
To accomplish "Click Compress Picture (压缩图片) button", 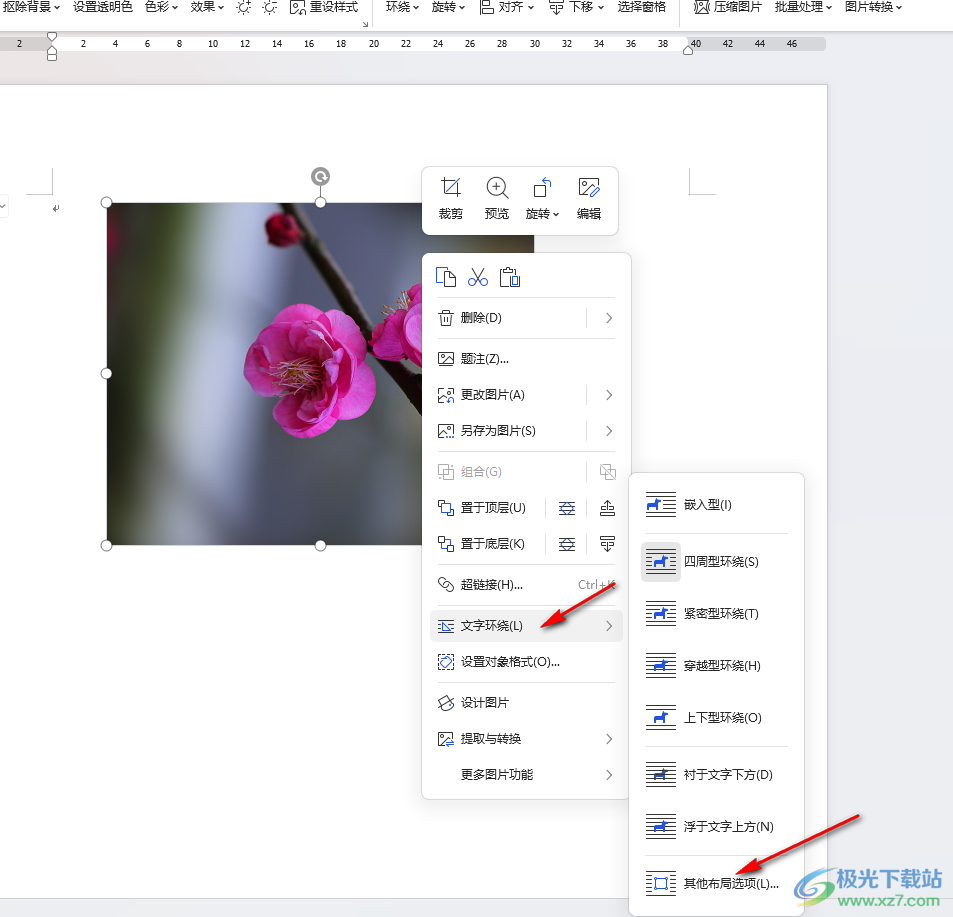I will coord(728,7).
